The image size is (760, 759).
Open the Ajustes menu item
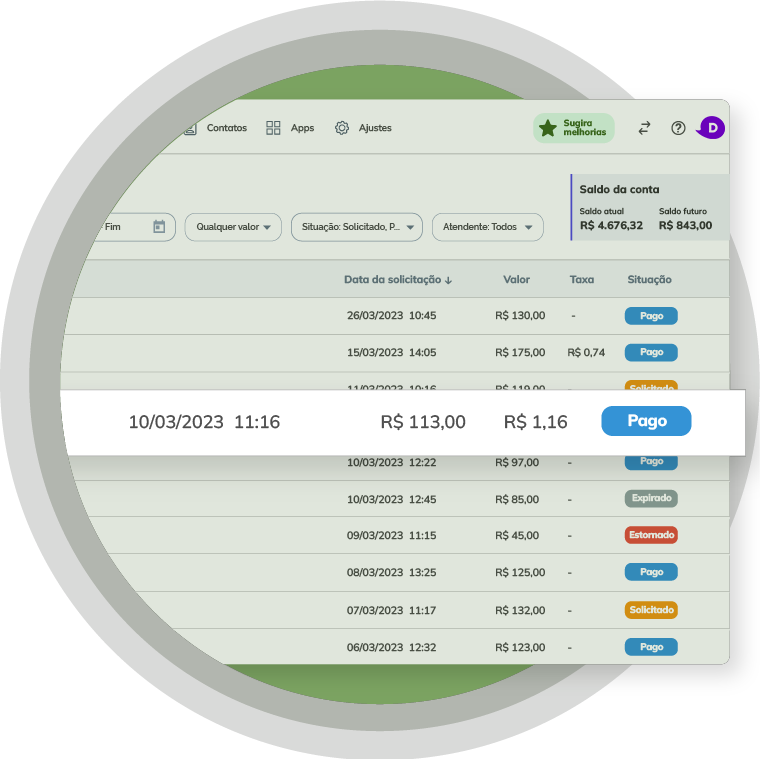(x=375, y=128)
